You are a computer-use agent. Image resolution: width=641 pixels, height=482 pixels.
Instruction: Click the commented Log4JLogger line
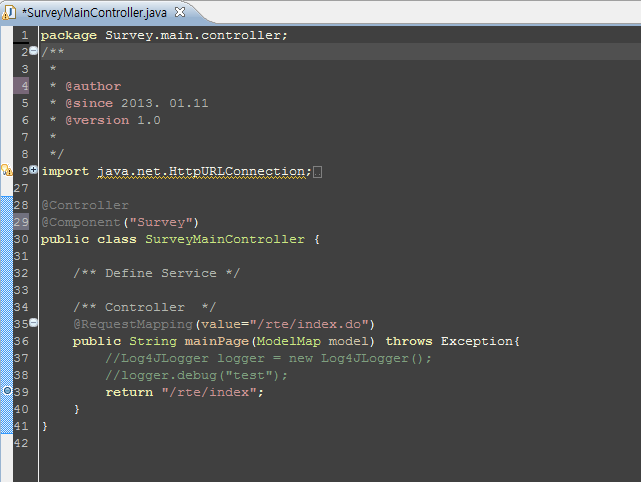coord(268,359)
